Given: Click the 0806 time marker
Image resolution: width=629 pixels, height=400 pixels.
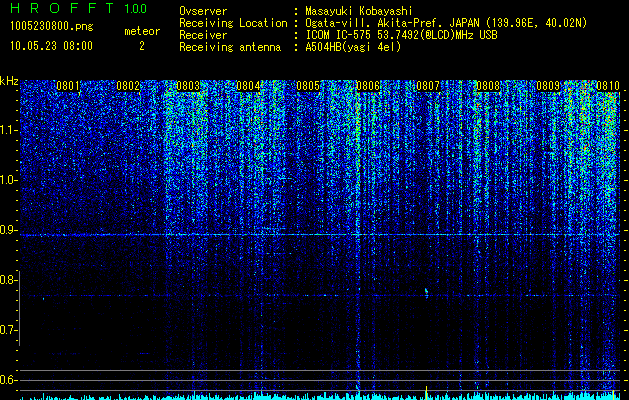Looking at the screenshot, I should [368, 86].
